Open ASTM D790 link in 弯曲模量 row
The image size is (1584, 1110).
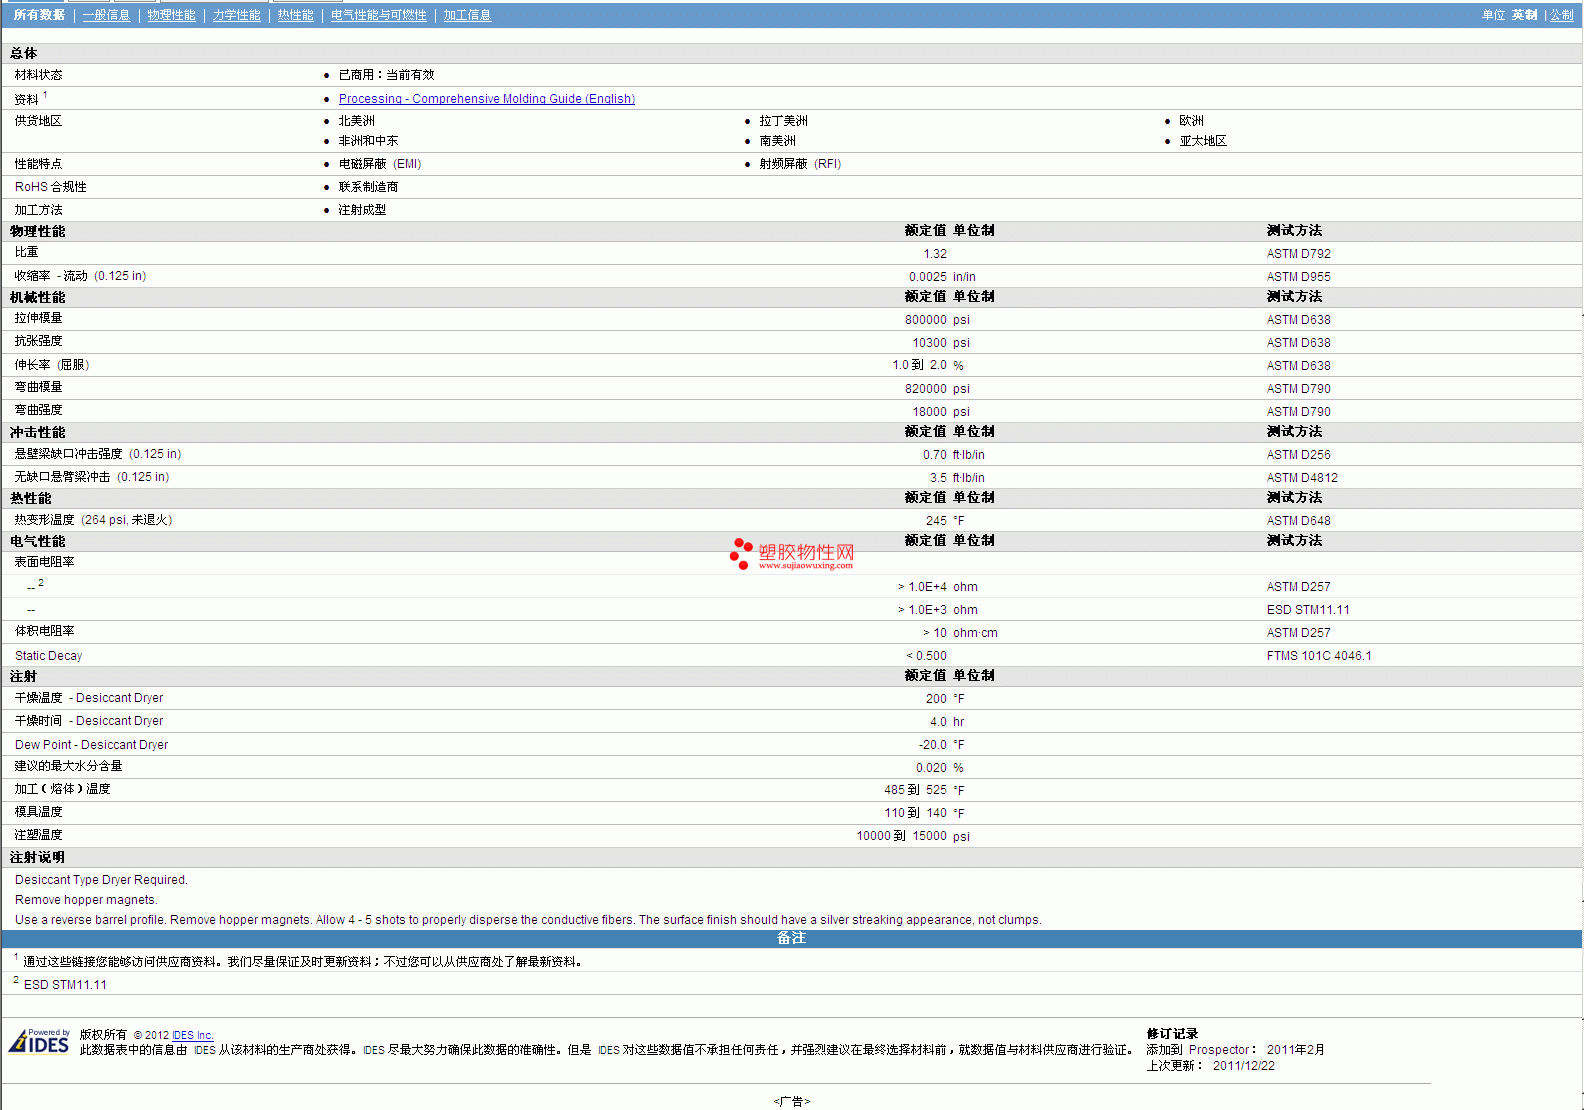(x=1298, y=389)
